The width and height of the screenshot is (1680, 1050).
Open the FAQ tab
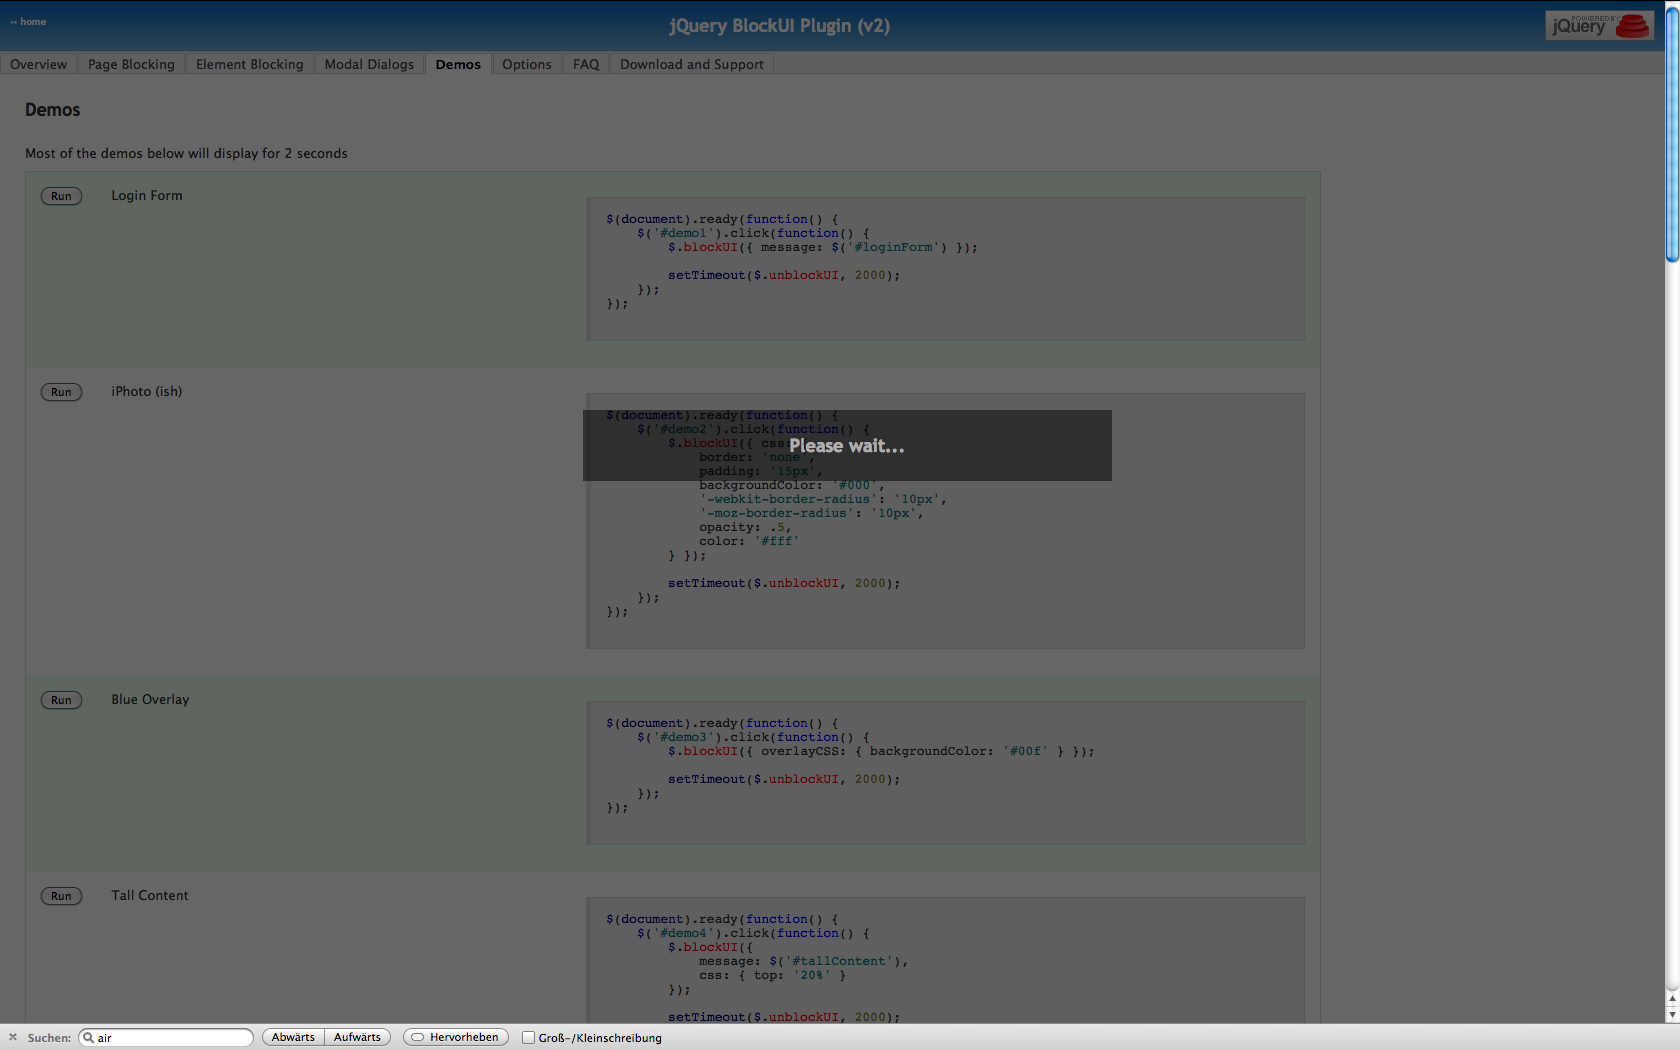click(586, 64)
